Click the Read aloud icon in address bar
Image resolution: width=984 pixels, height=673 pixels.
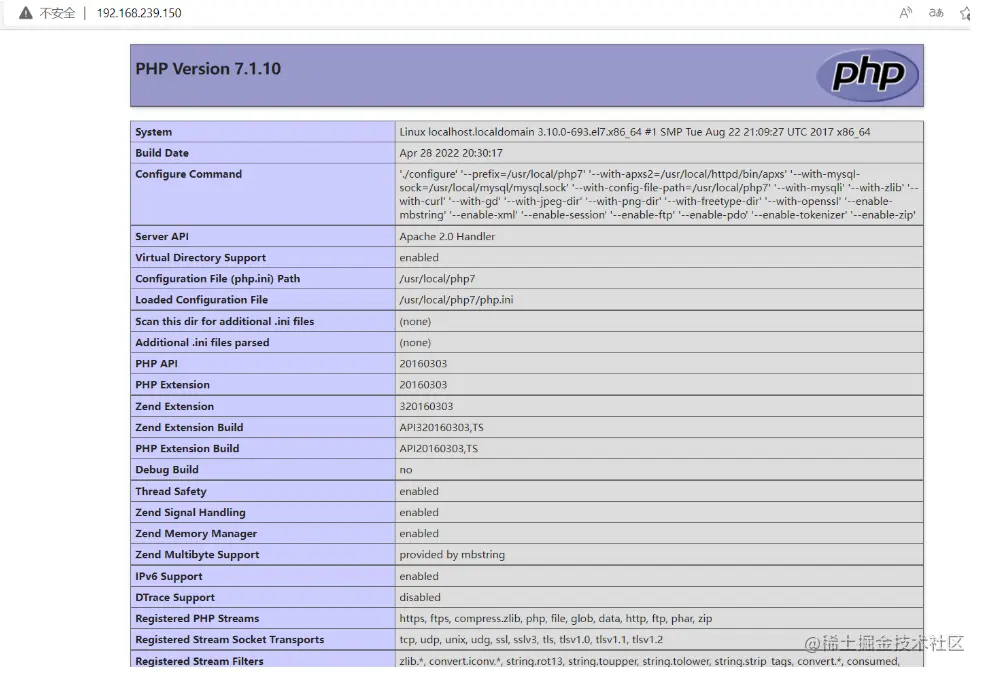pyautogui.click(x=905, y=13)
